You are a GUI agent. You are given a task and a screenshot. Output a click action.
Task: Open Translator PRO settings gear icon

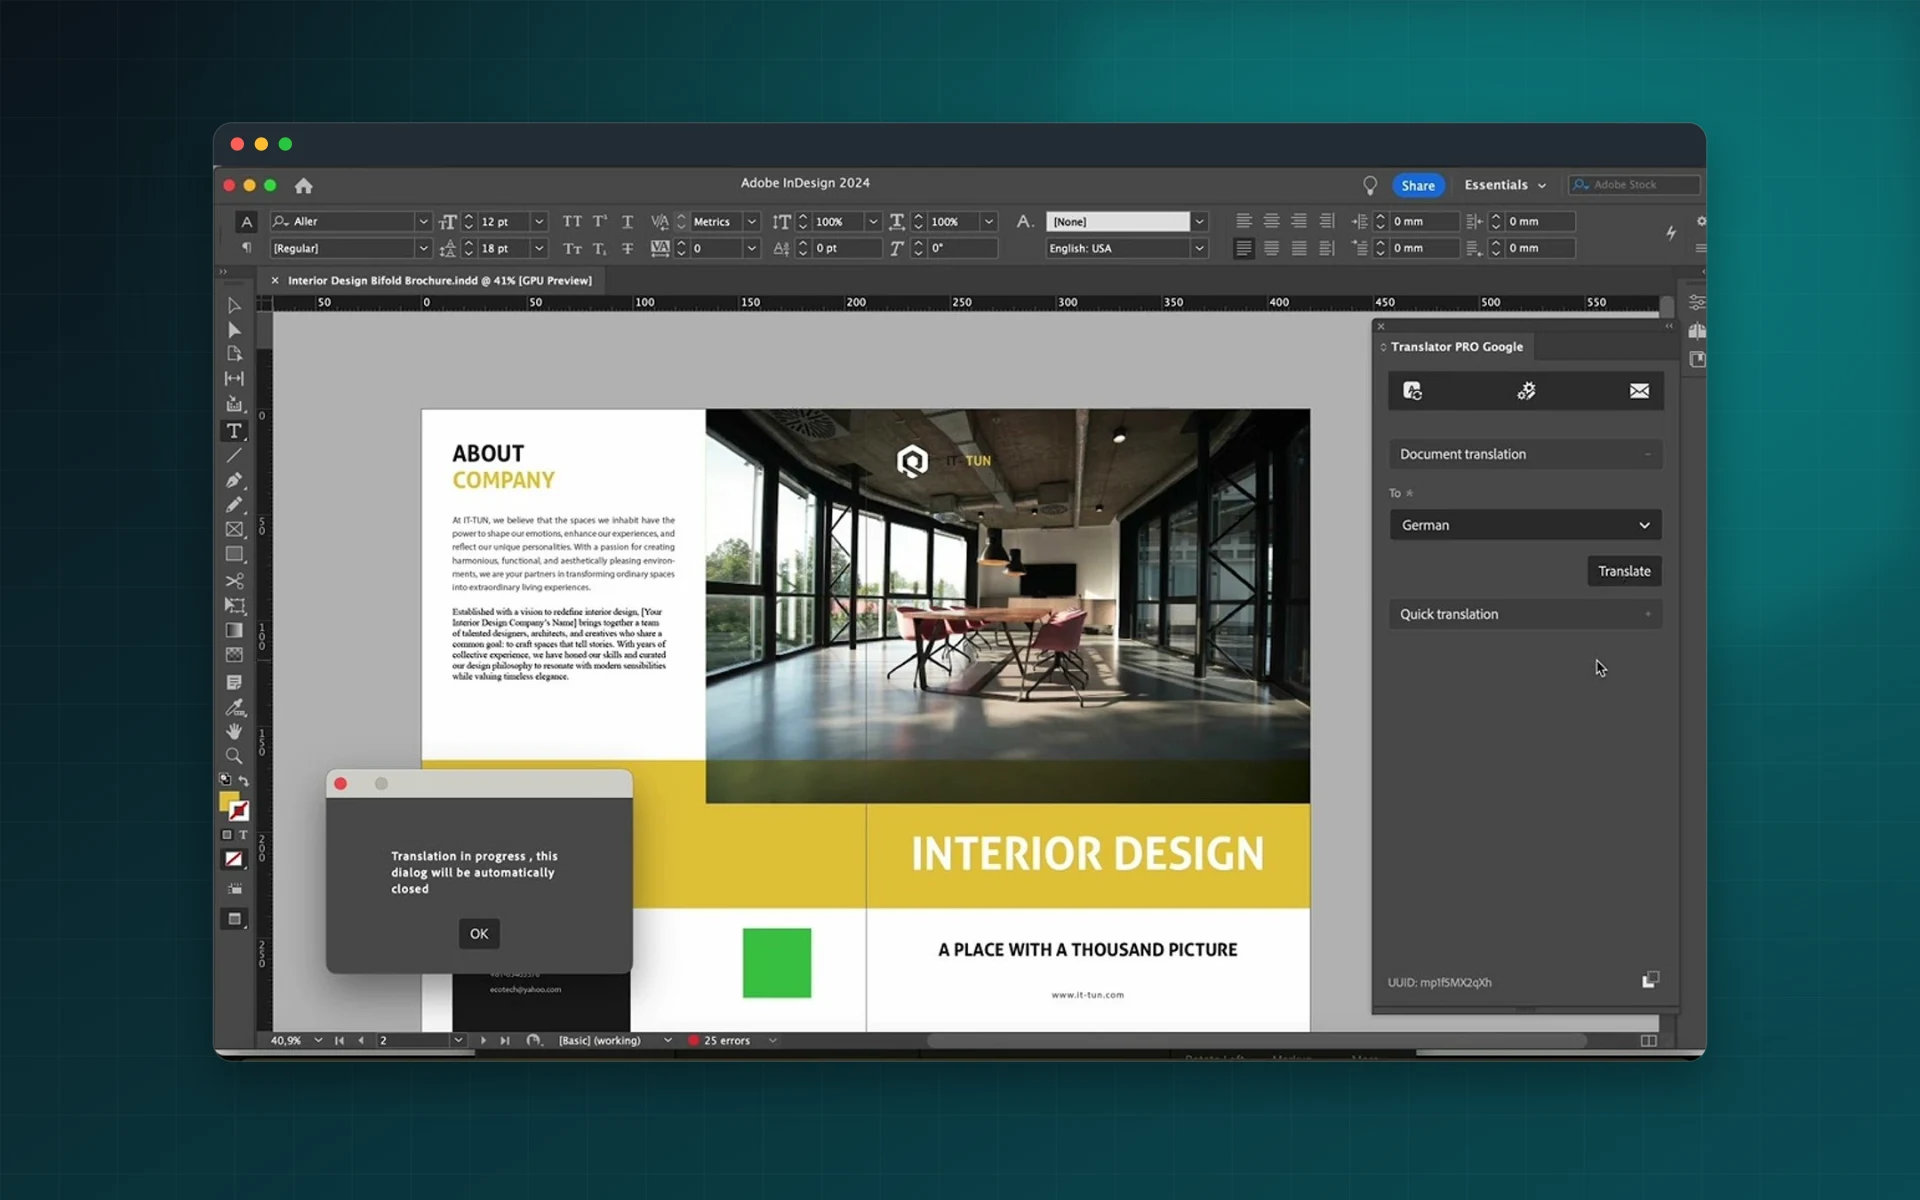coord(1526,391)
